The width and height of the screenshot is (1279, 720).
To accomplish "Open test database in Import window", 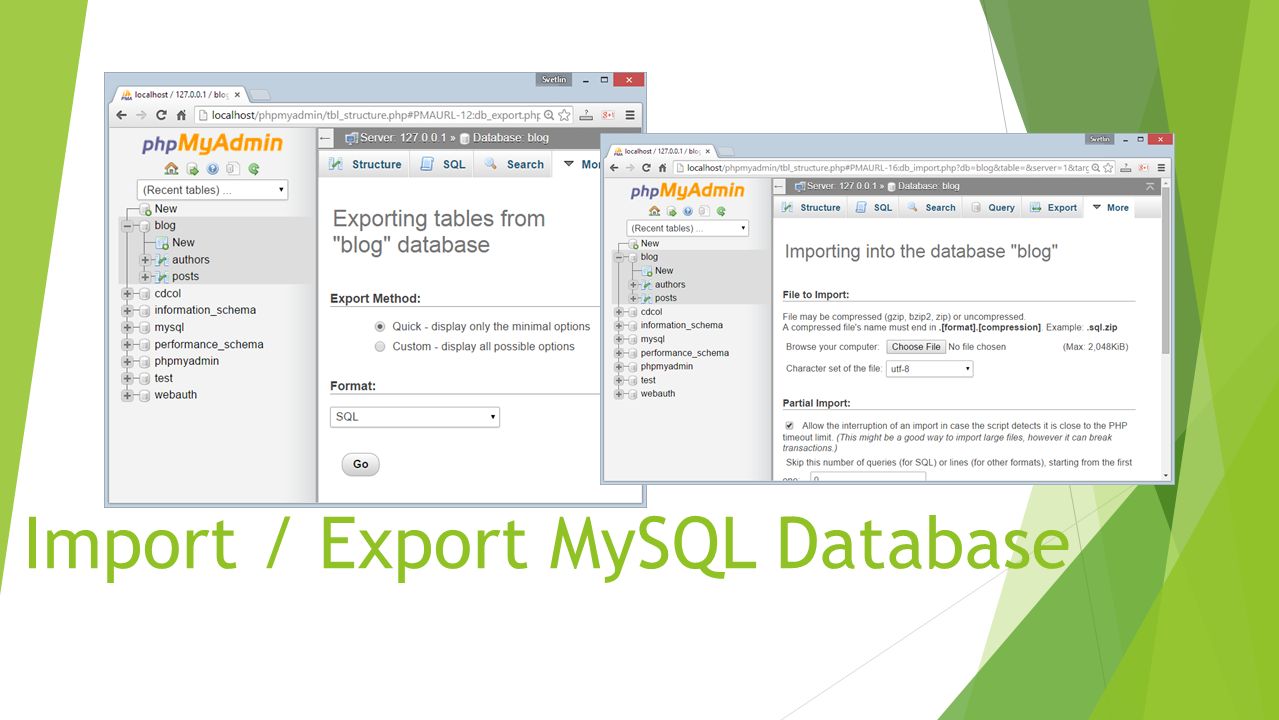I will [648, 380].
